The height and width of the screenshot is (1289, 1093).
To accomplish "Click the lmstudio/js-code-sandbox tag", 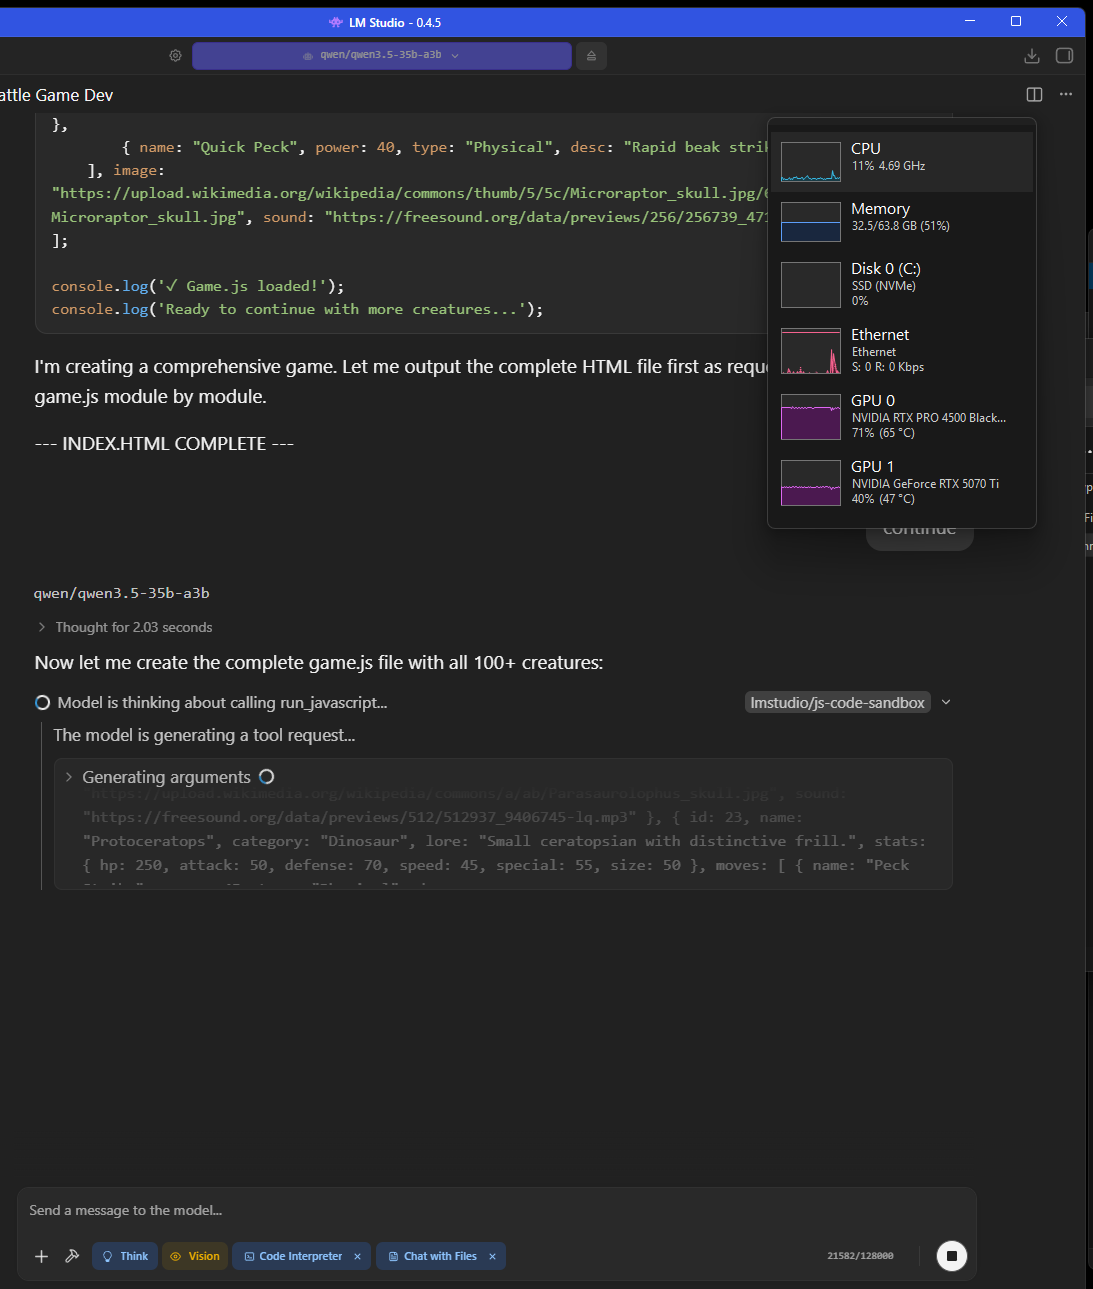I will 838,703.
